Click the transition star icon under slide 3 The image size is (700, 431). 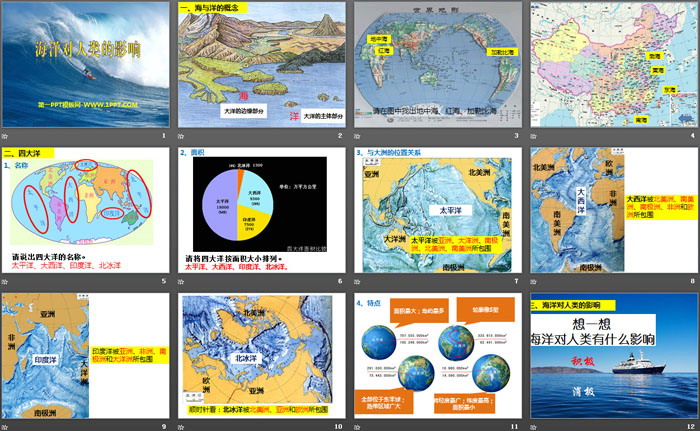coord(357,134)
